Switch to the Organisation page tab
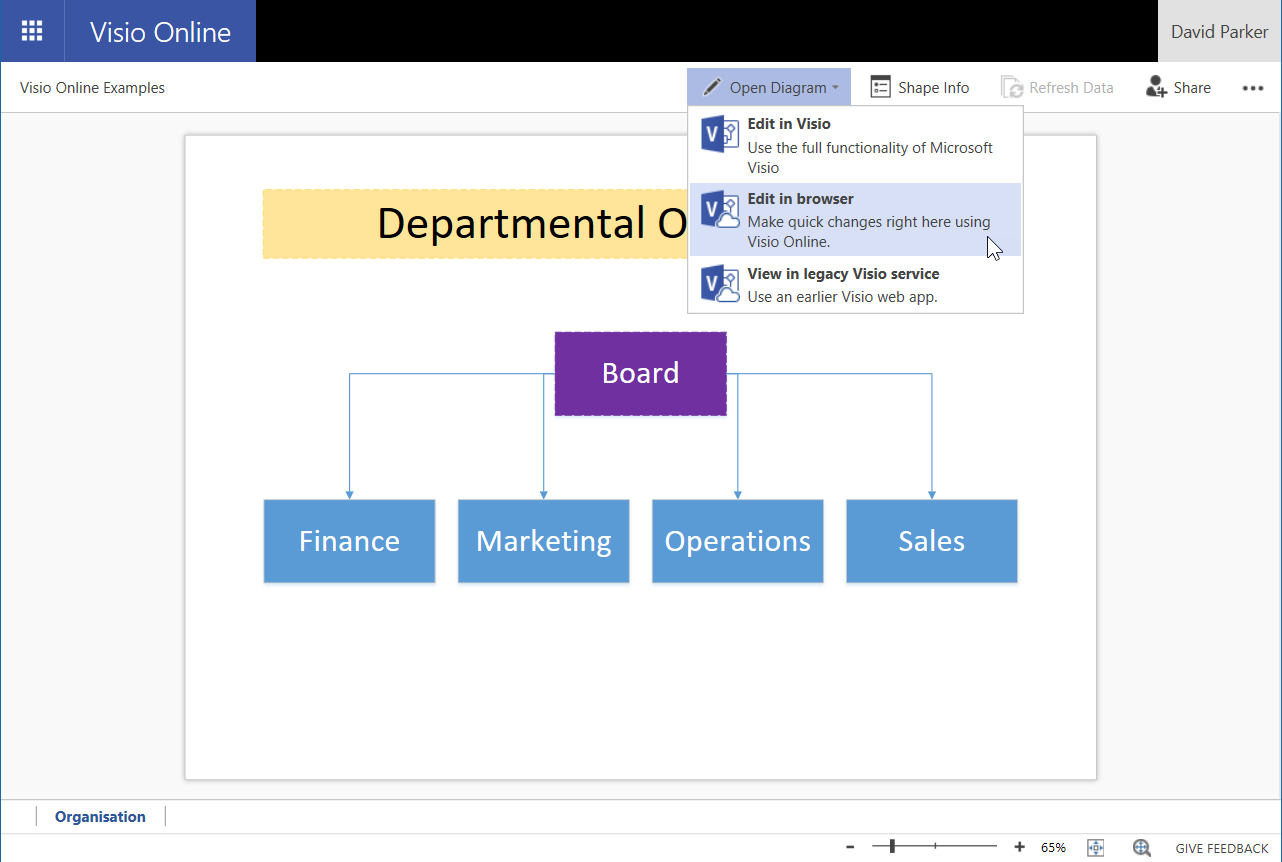 coord(99,816)
